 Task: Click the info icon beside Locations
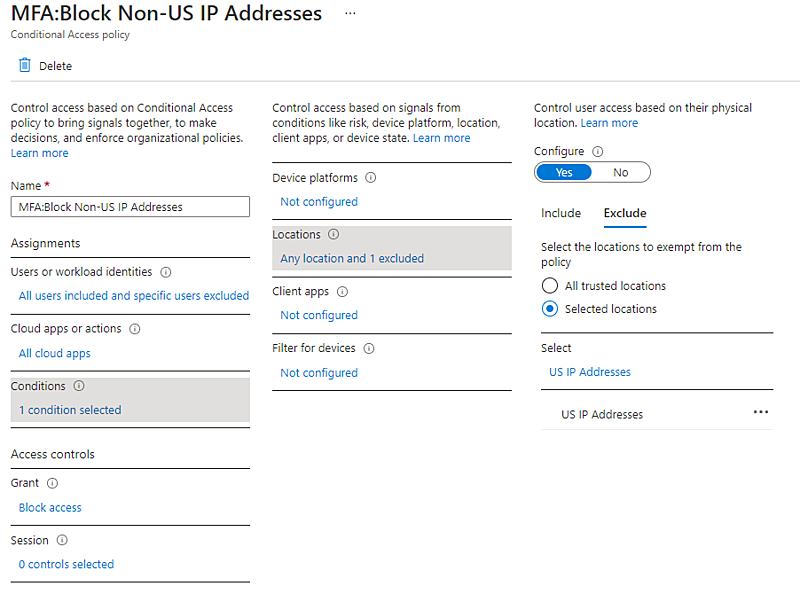[334, 234]
